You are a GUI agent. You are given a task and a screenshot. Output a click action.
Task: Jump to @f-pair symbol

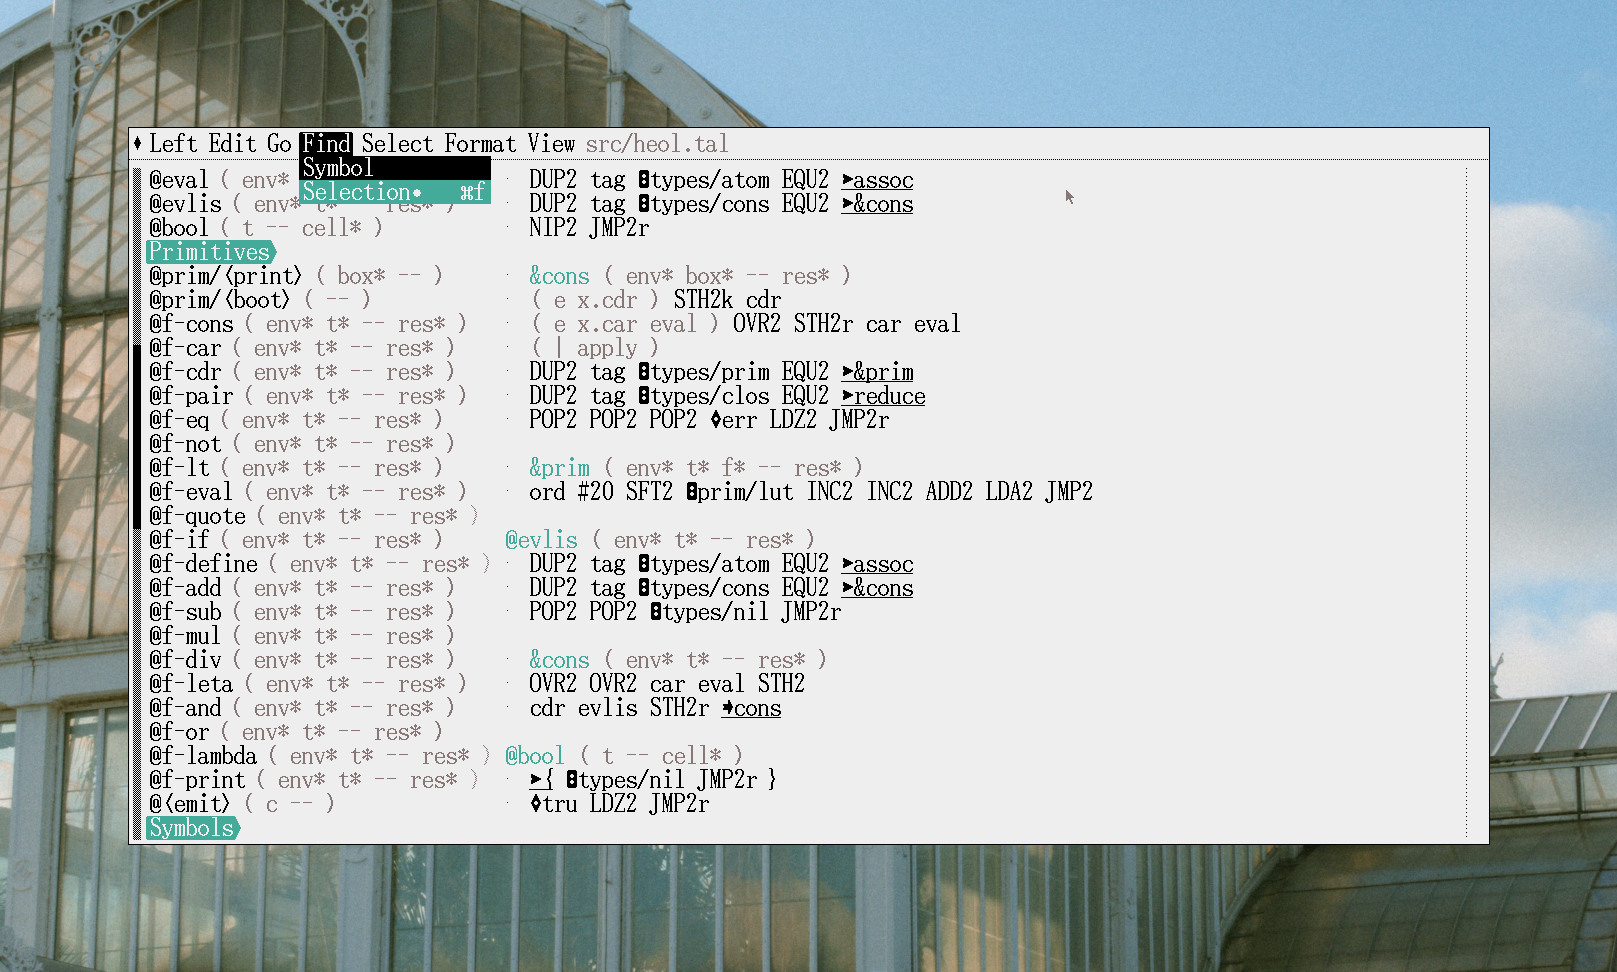point(191,396)
